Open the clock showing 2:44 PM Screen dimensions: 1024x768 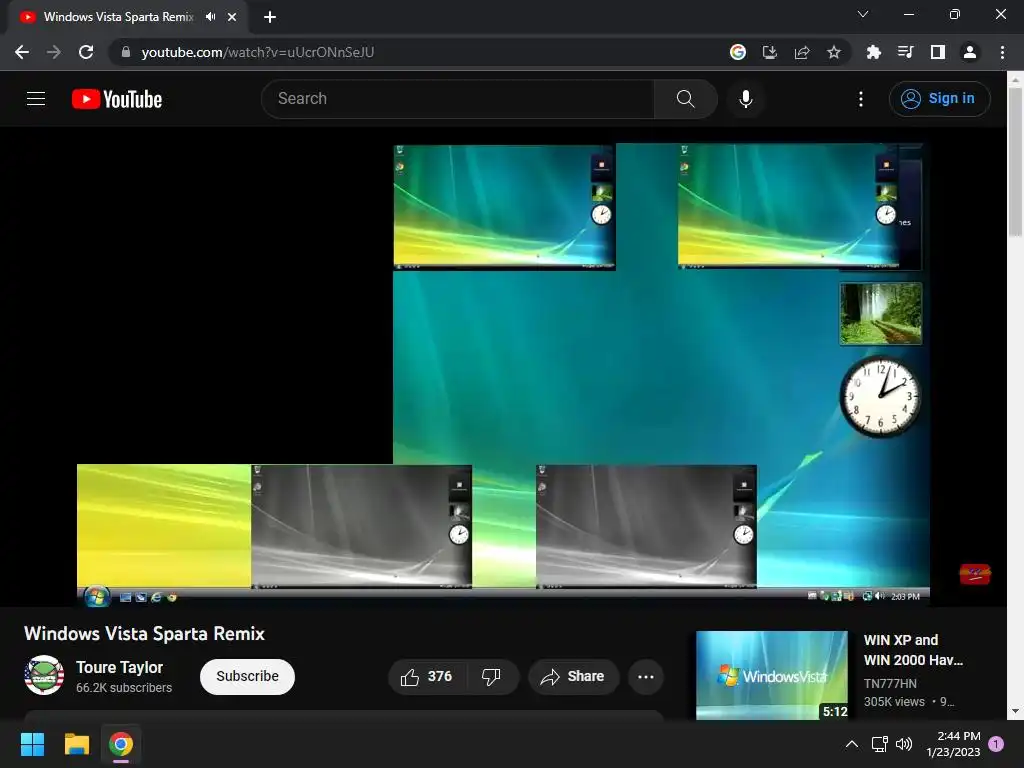pos(953,744)
